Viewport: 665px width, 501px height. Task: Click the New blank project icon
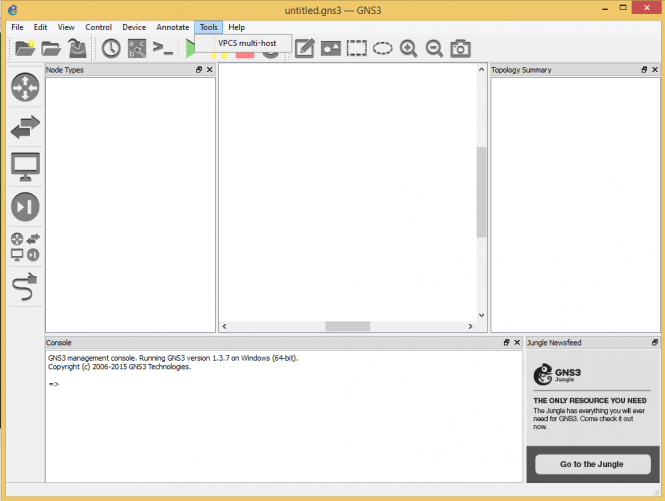pyautogui.click(x=25, y=48)
